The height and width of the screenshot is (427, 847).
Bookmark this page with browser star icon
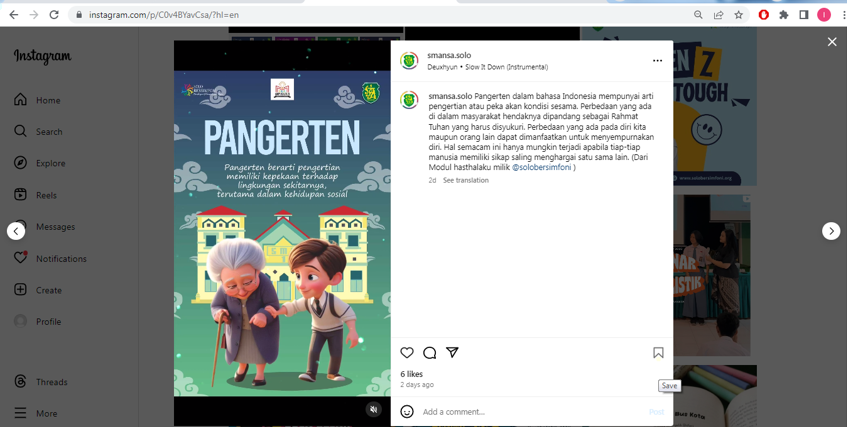coord(739,15)
